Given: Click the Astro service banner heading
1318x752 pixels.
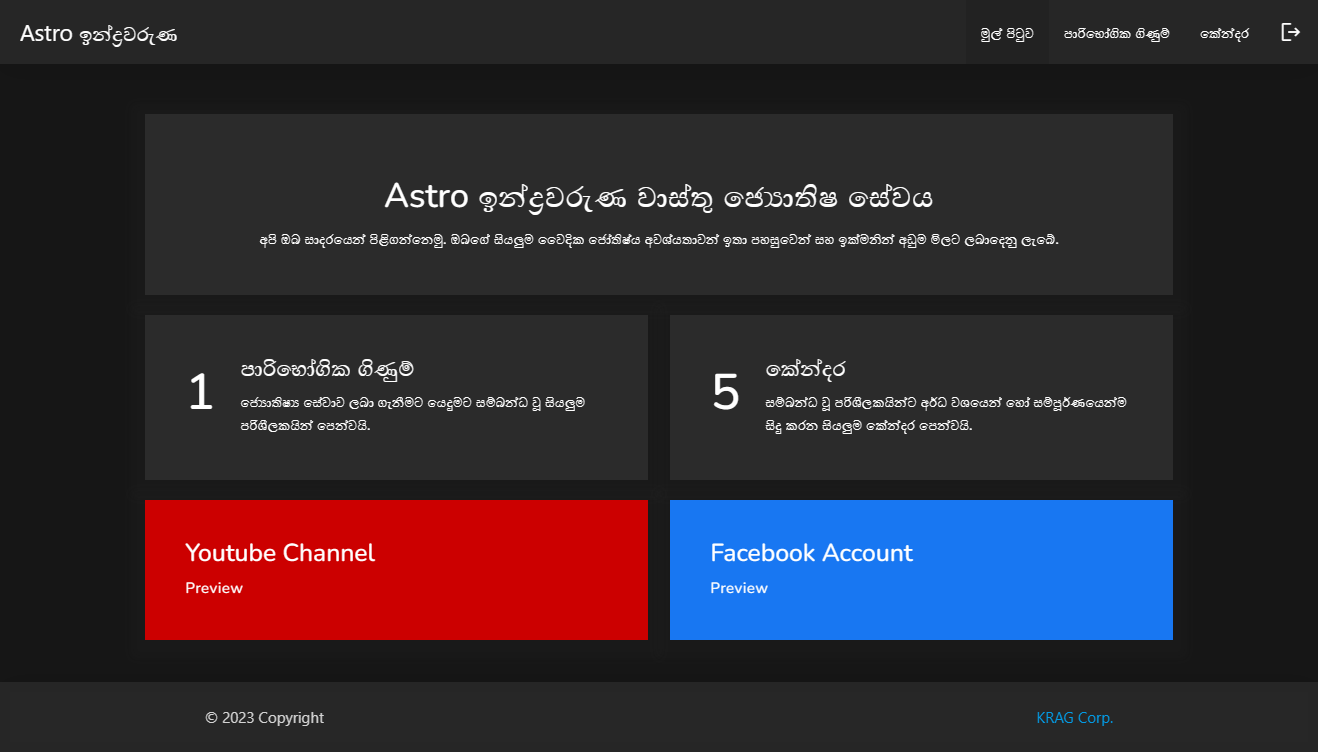Looking at the screenshot, I should coord(659,197).
